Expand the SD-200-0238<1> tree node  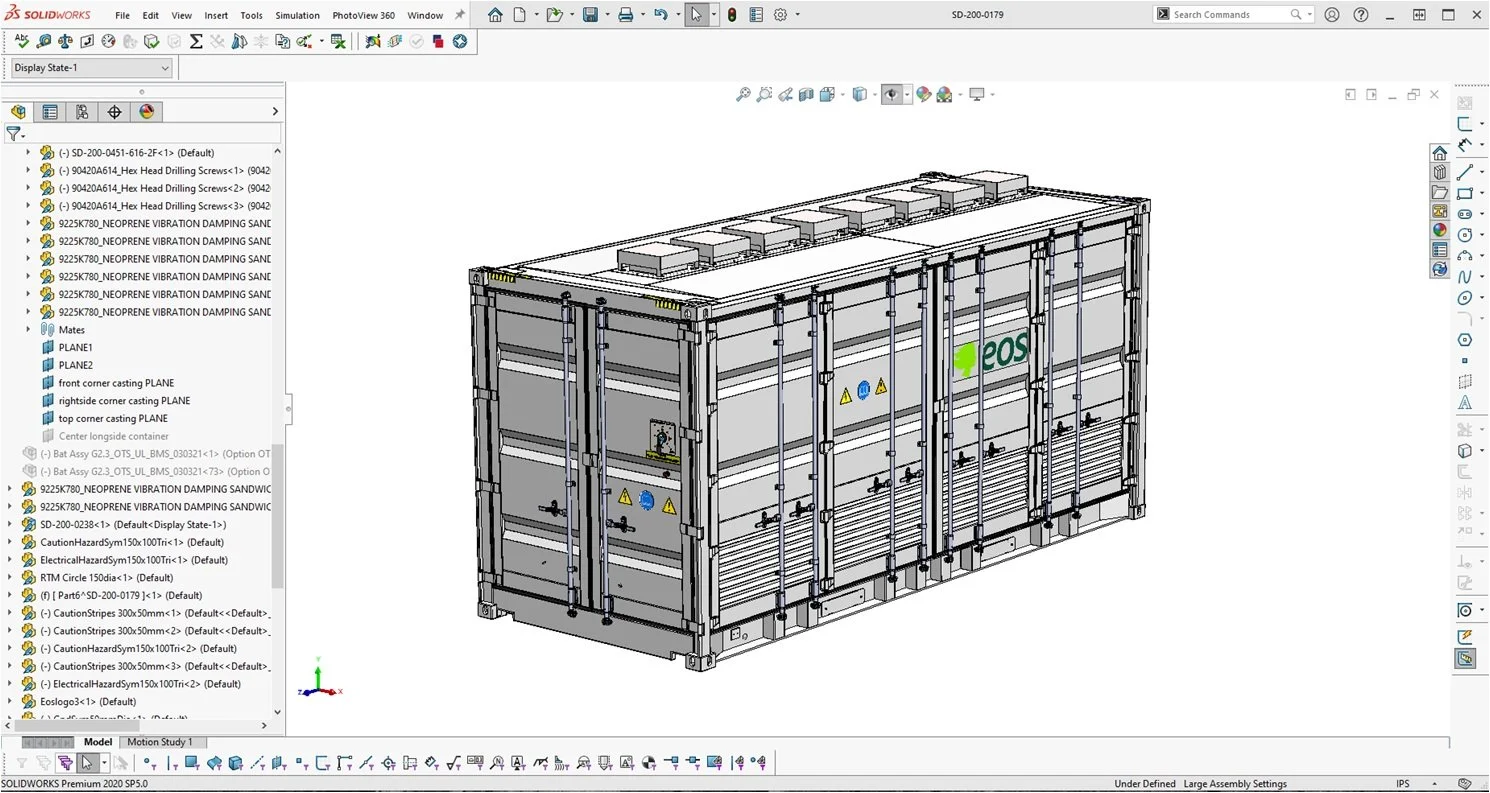10,525
